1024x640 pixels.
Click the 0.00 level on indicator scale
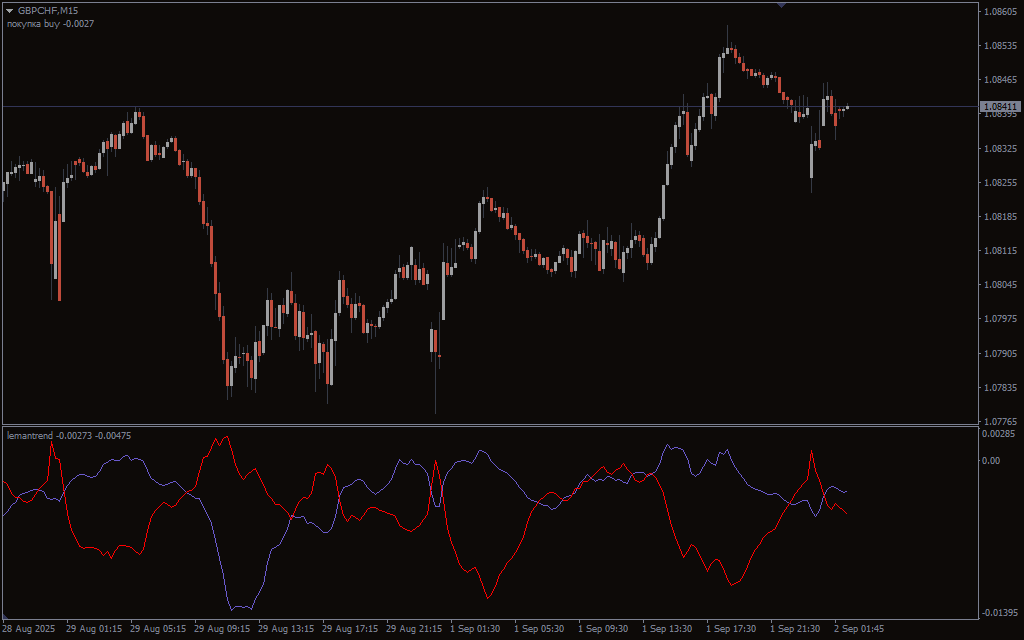990,461
